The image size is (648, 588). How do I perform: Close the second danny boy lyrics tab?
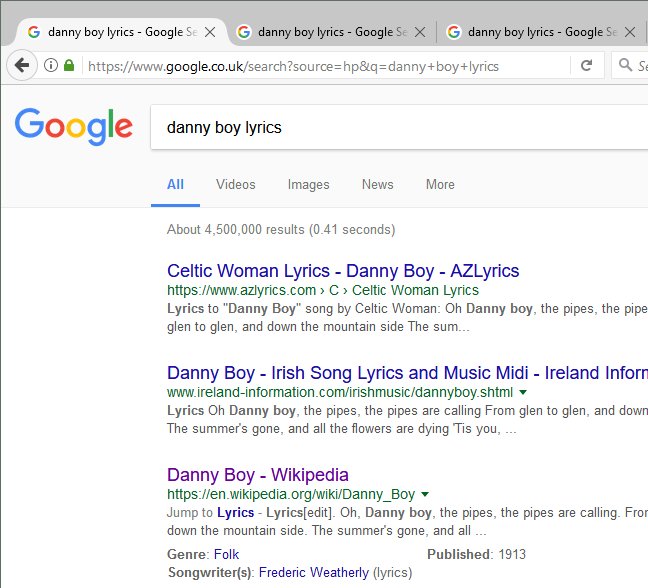tap(420, 32)
